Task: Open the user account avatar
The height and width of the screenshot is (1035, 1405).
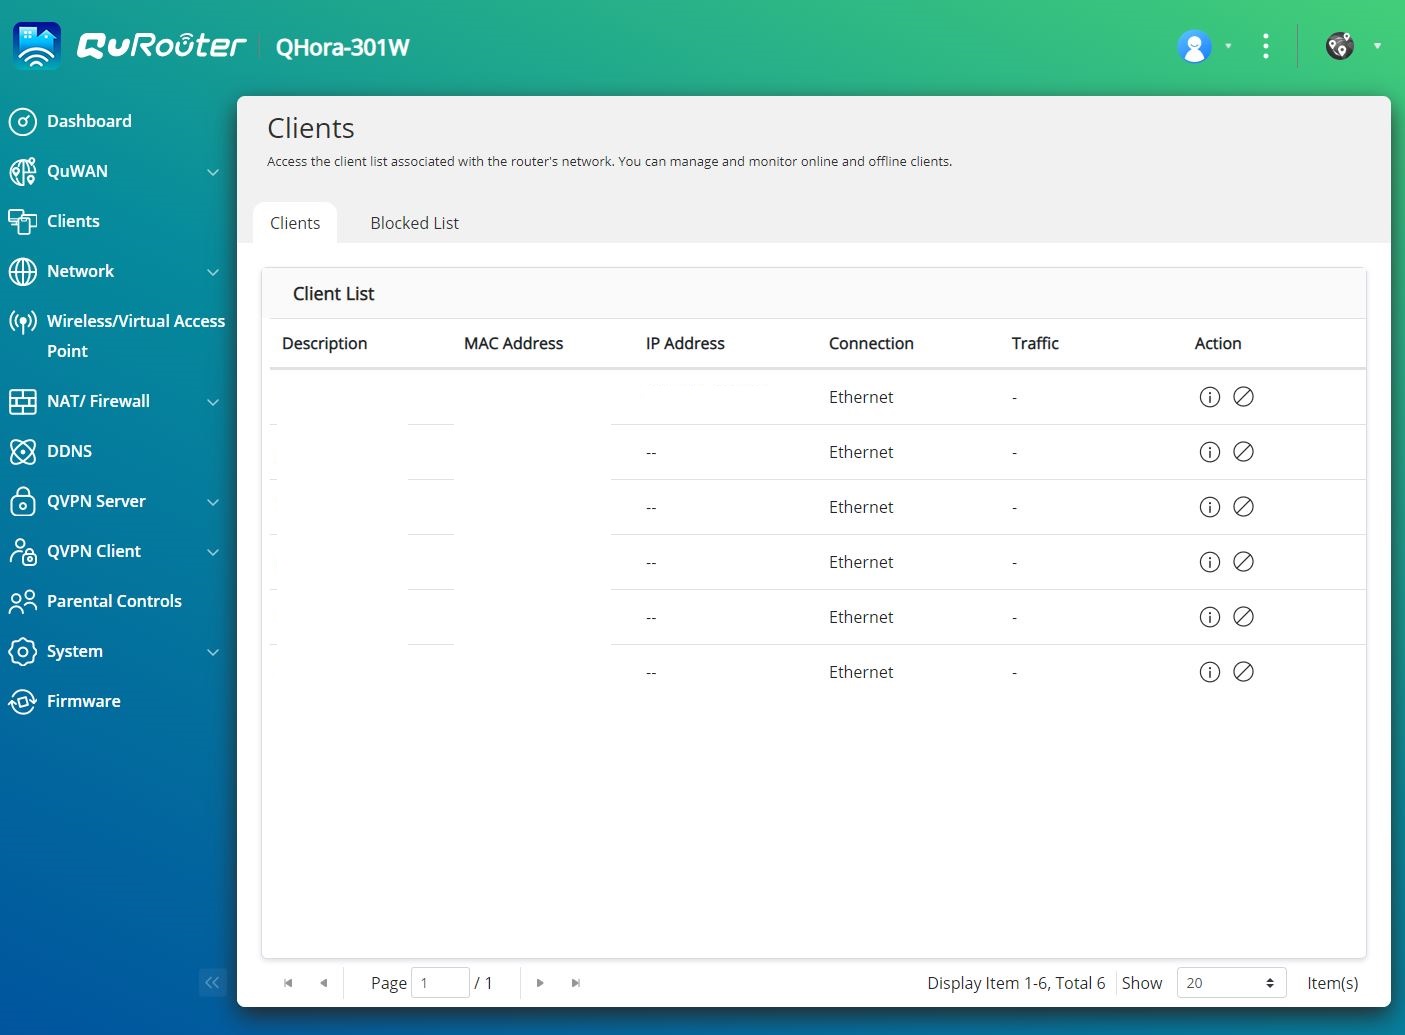Action: click(x=1194, y=46)
